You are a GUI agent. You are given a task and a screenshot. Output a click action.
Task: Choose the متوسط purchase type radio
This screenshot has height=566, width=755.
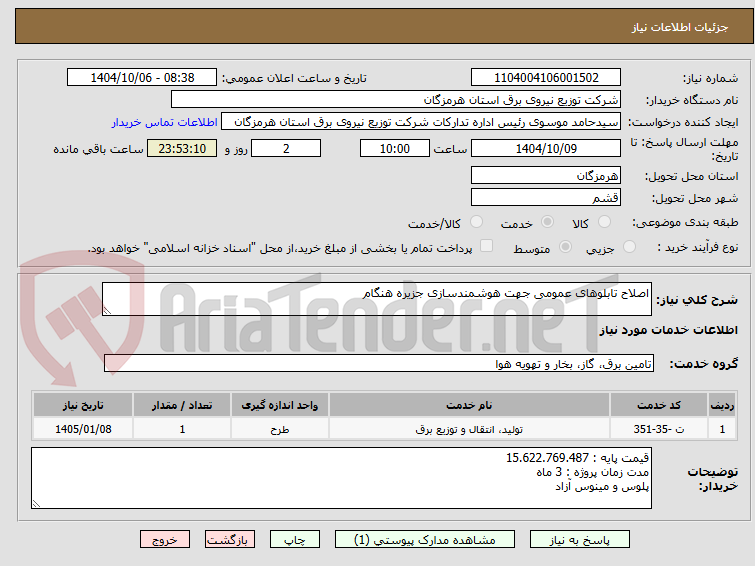click(565, 247)
